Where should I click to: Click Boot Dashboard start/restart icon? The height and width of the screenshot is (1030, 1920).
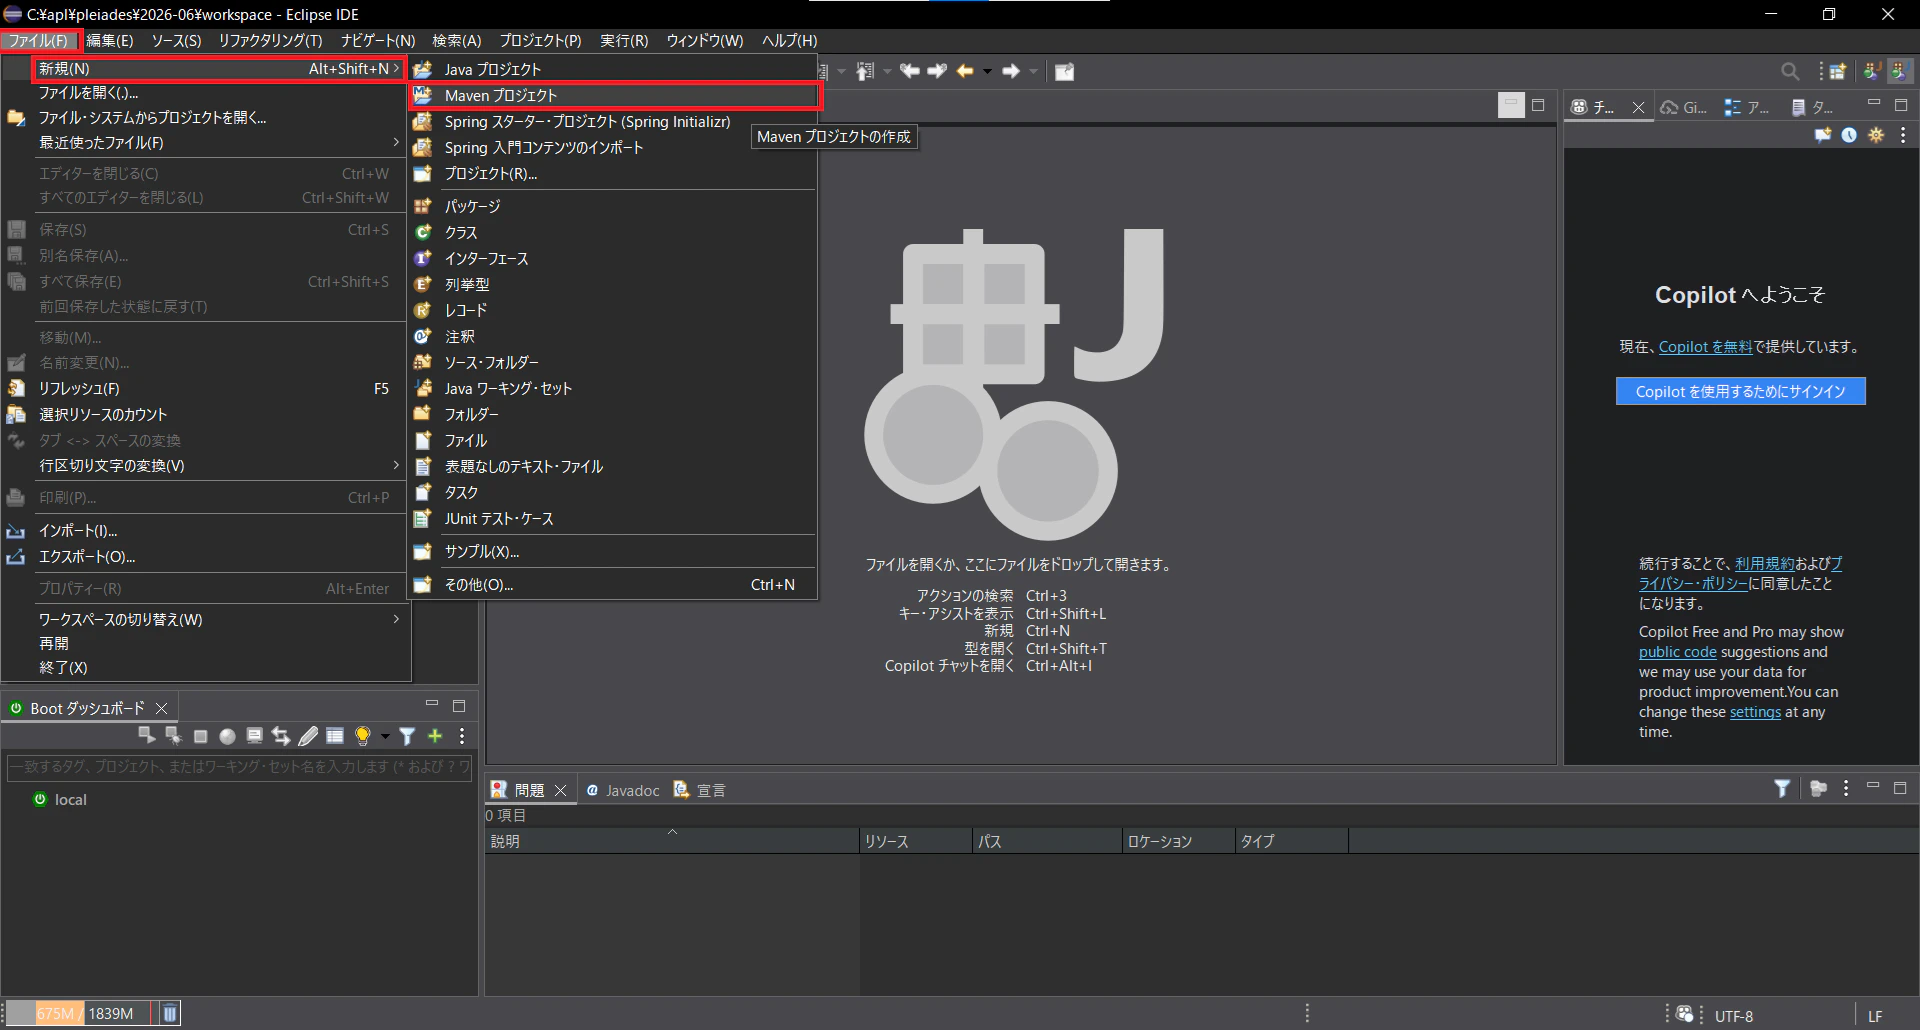point(146,736)
